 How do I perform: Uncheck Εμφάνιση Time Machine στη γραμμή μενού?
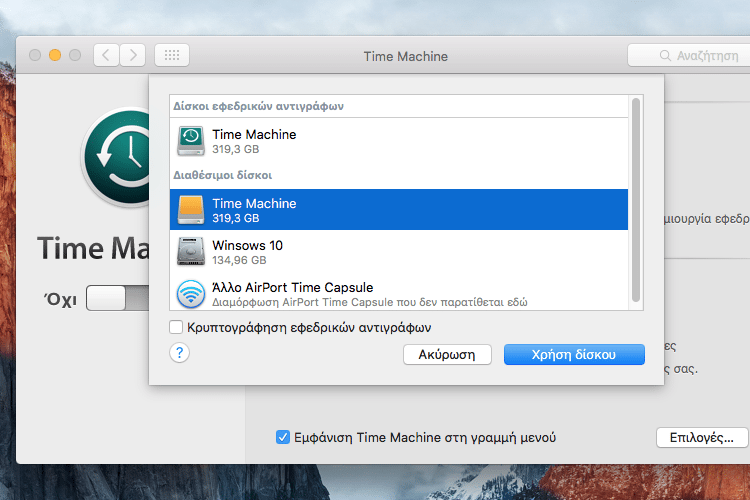click(x=283, y=437)
